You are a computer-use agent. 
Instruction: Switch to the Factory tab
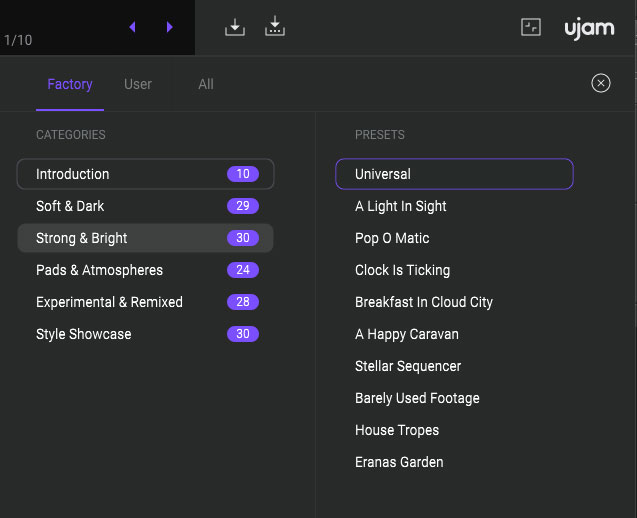[x=70, y=84]
